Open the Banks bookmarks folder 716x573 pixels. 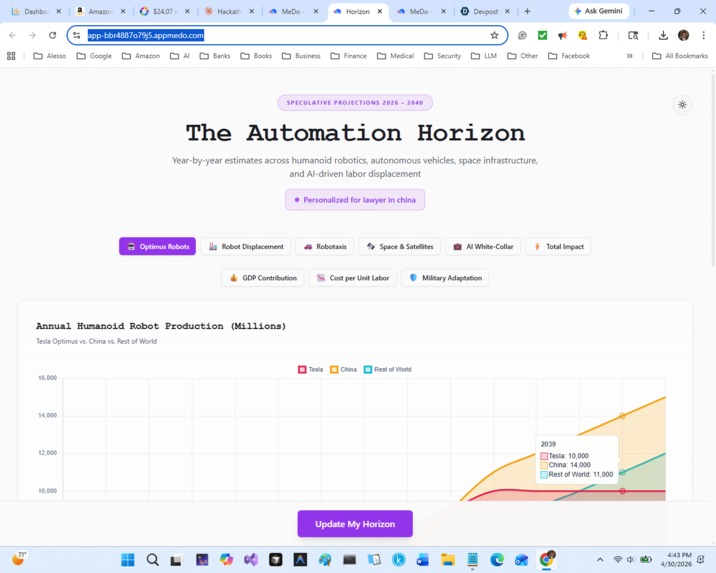[215, 56]
